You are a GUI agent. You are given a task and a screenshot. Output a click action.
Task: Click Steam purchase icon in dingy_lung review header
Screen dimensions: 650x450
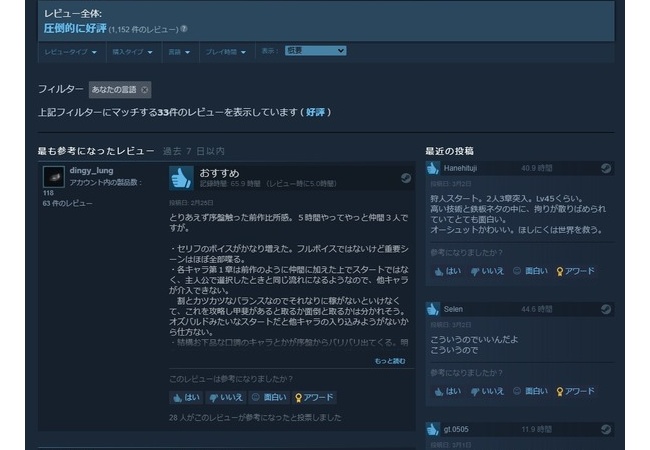(406, 178)
